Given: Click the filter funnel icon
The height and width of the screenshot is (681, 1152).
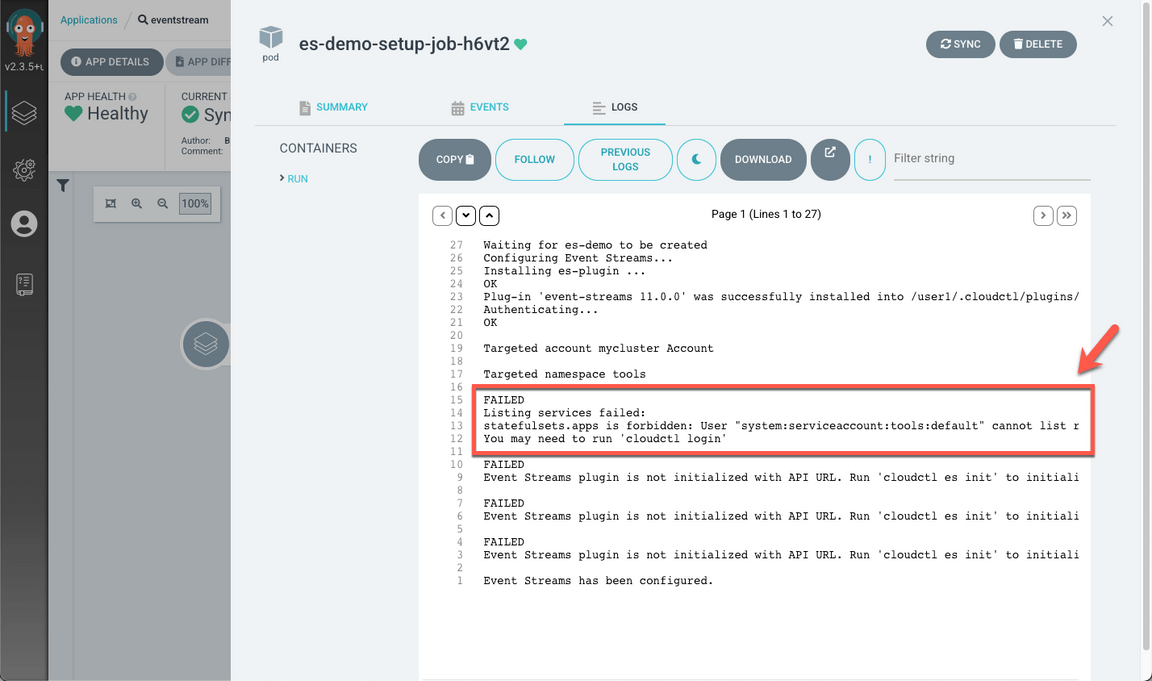Looking at the screenshot, I should pos(63,185).
